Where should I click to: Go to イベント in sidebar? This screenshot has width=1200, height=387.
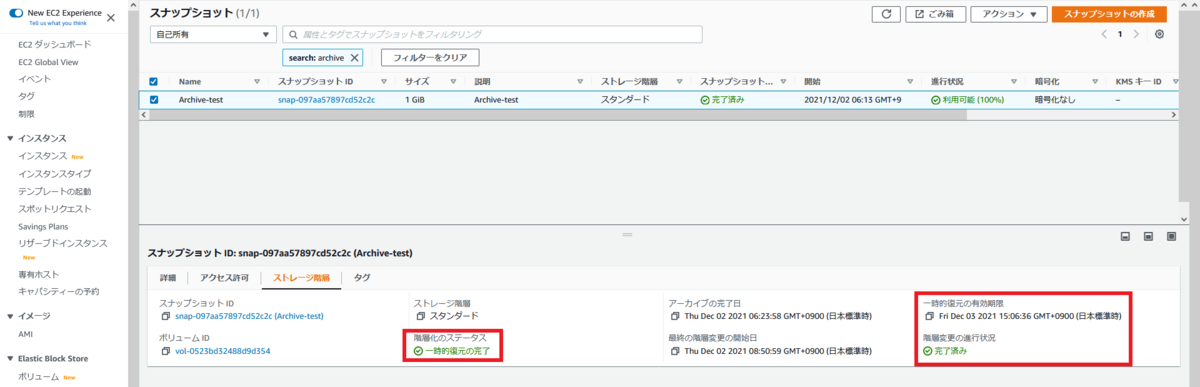34,79
